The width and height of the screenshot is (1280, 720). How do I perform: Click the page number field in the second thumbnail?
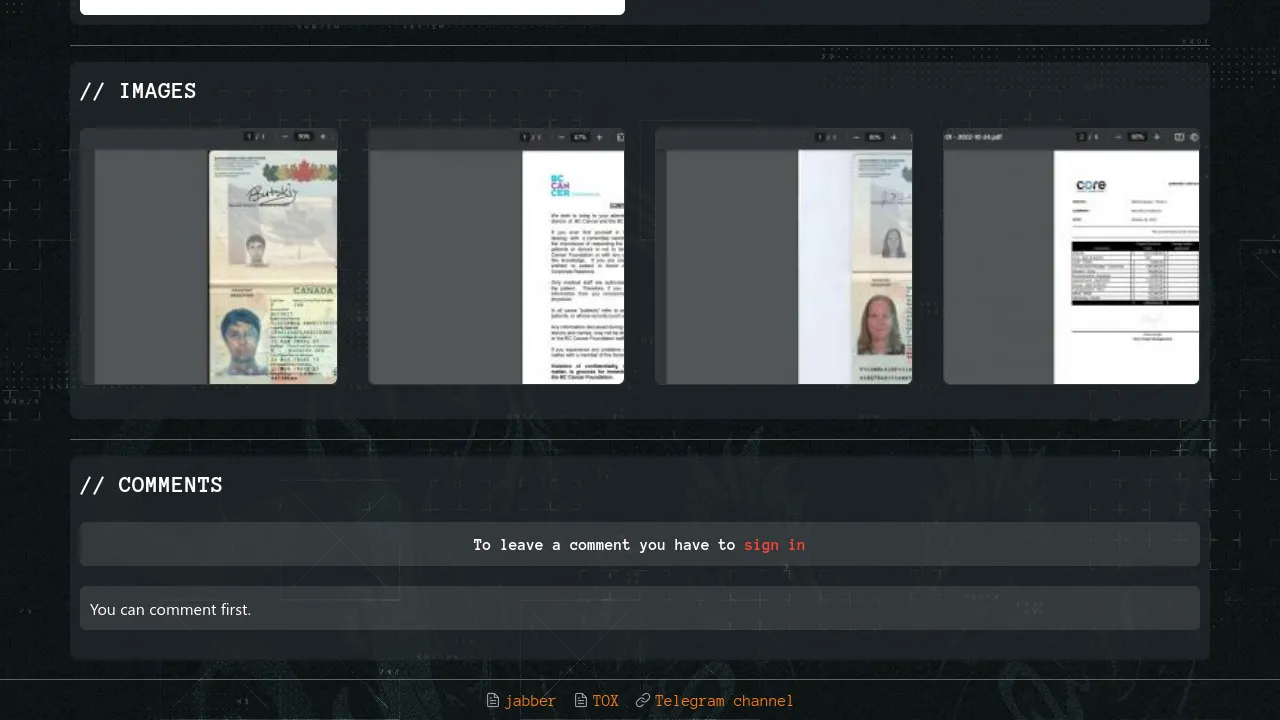click(x=525, y=137)
